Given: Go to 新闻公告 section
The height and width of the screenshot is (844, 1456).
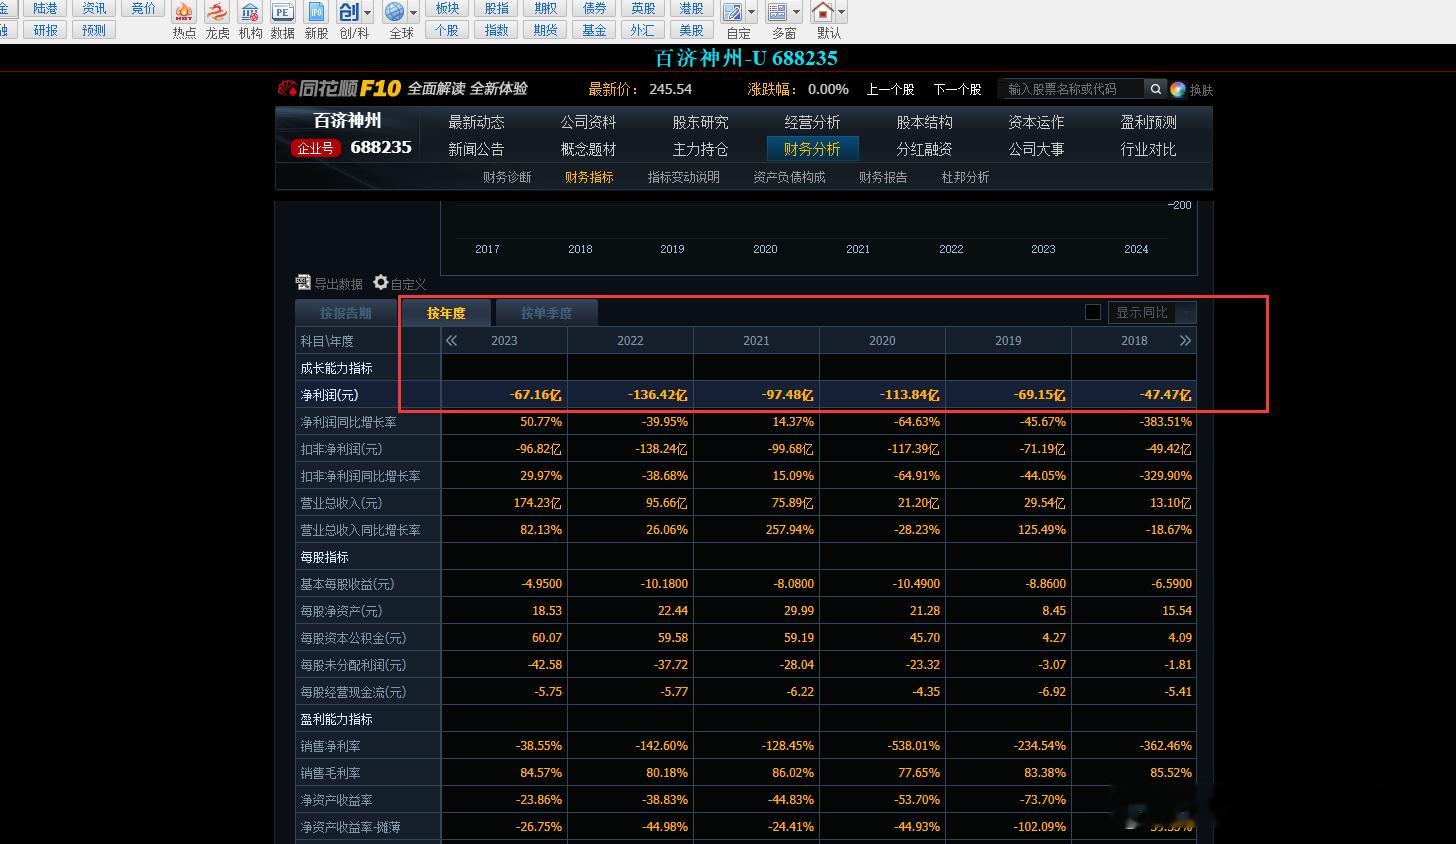Looking at the screenshot, I should [x=476, y=149].
